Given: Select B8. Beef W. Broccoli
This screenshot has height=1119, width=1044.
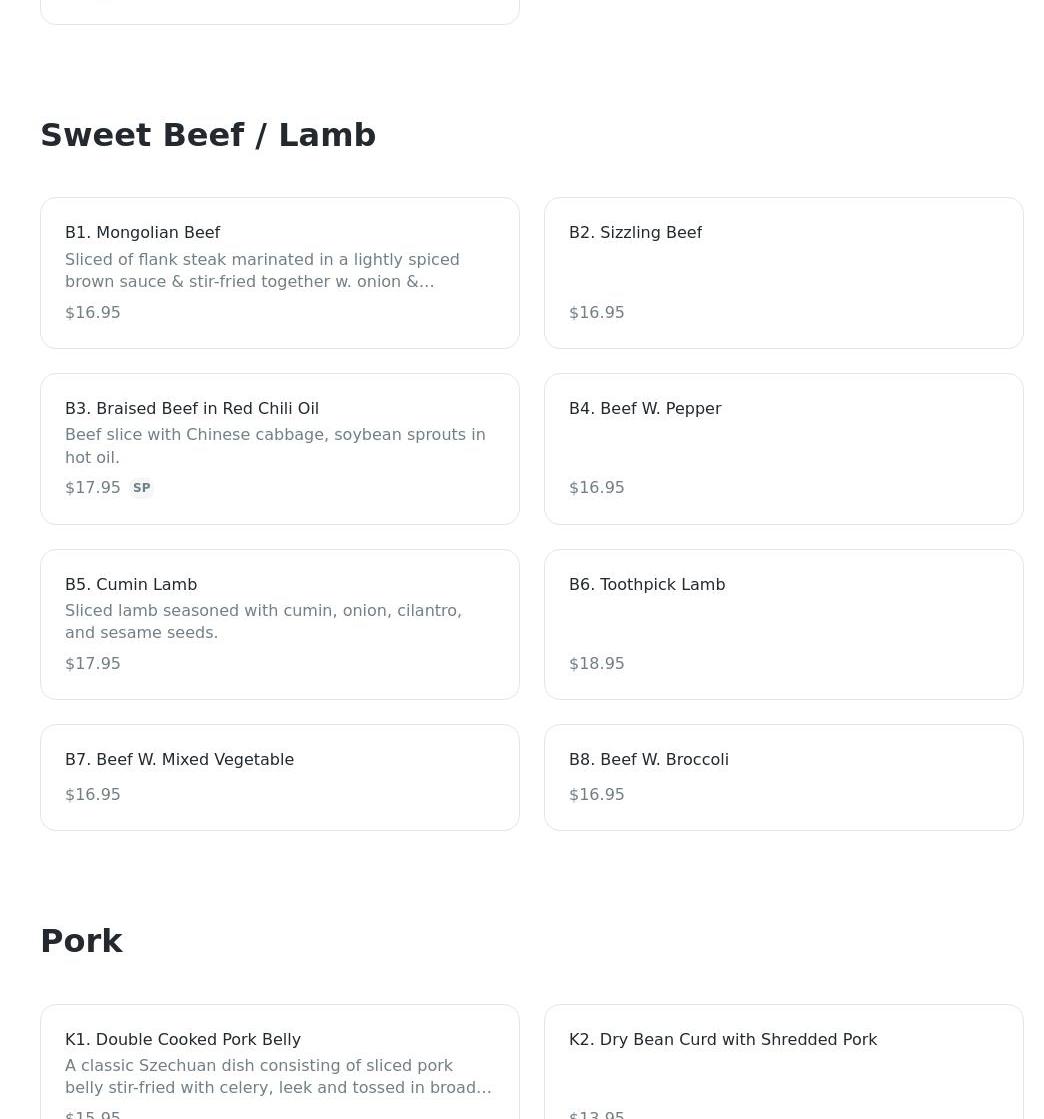Looking at the screenshot, I should 784,778.
